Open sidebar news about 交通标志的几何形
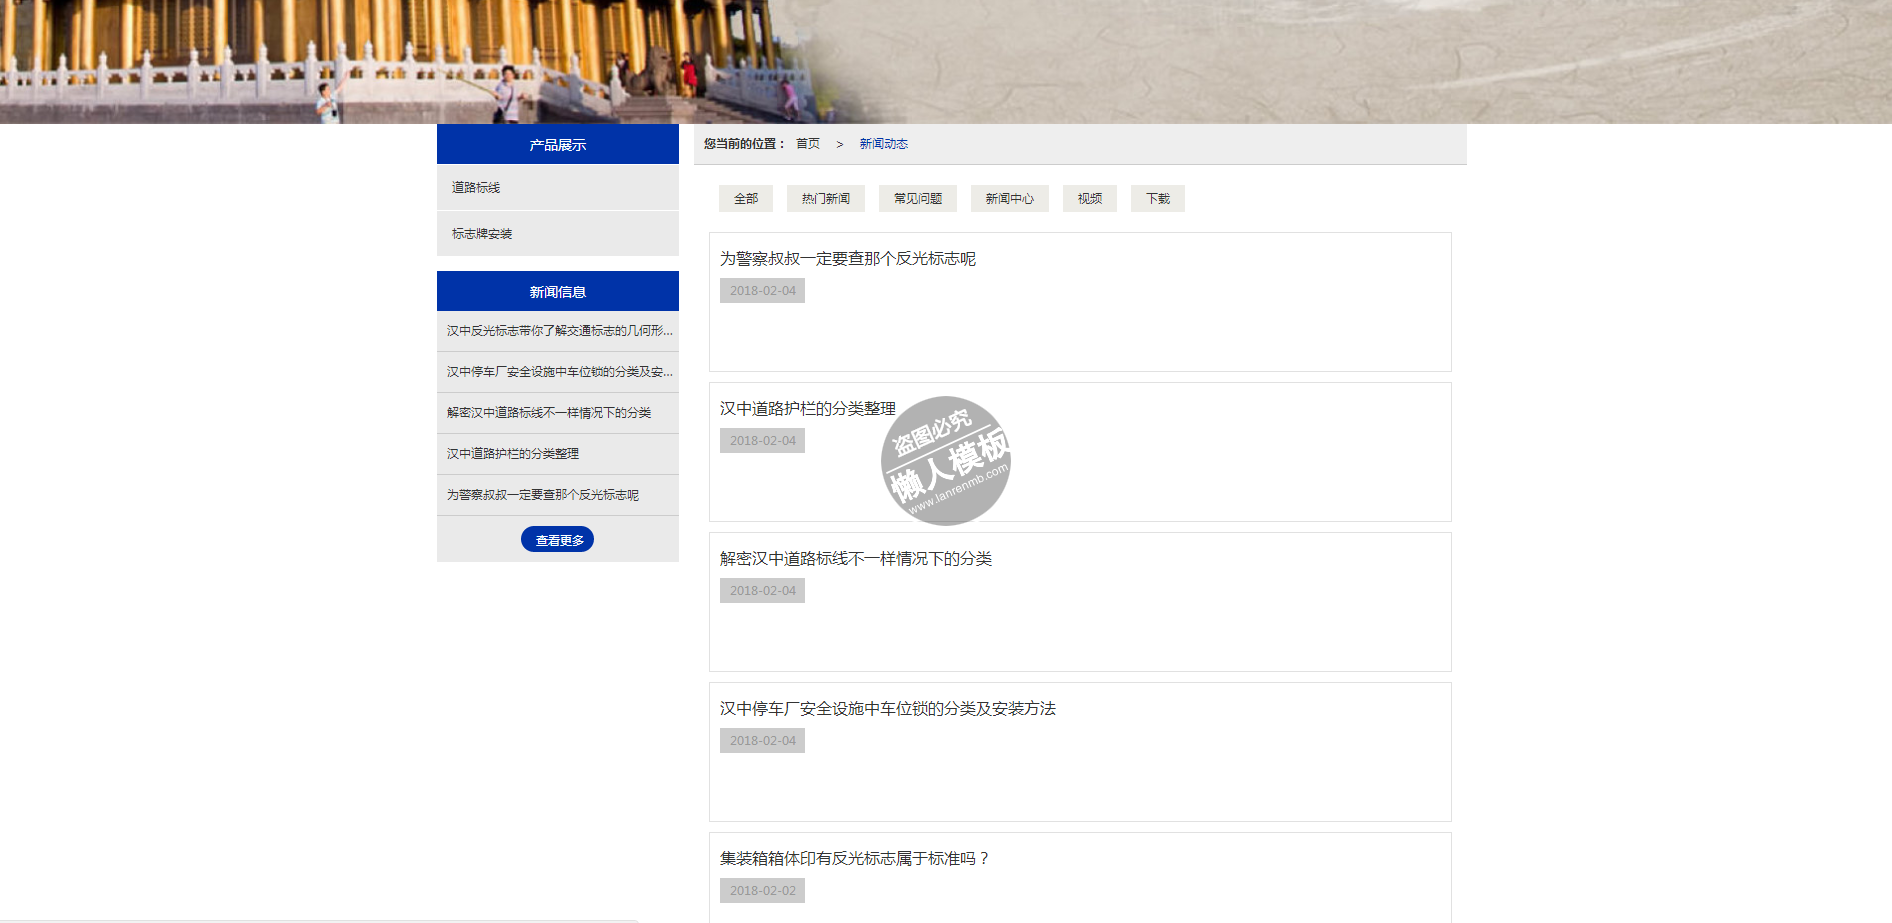1892x923 pixels. [559, 331]
